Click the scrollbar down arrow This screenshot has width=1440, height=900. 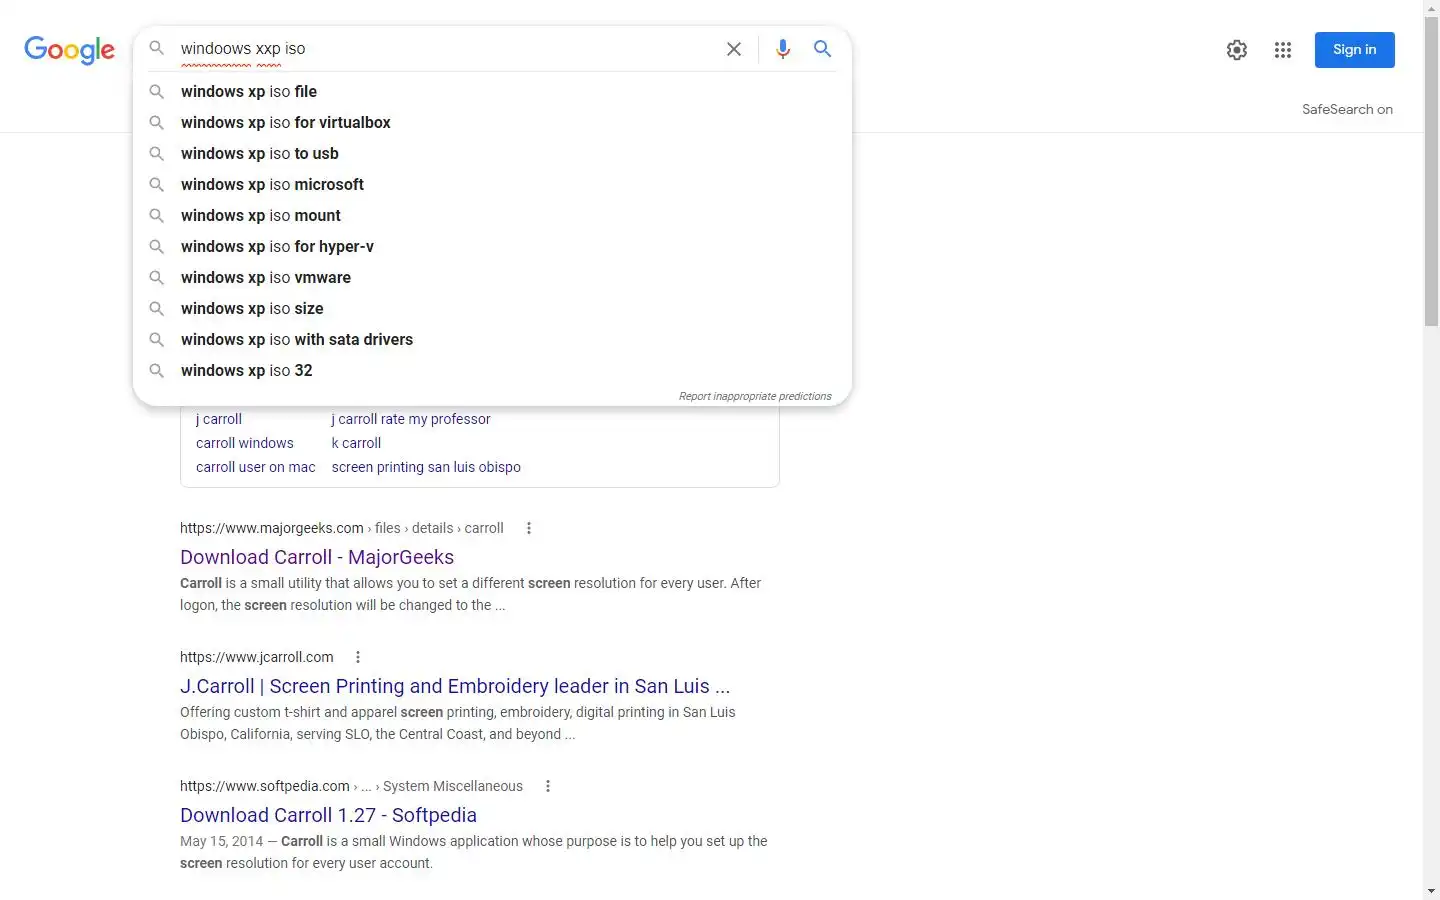click(x=1431, y=891)
